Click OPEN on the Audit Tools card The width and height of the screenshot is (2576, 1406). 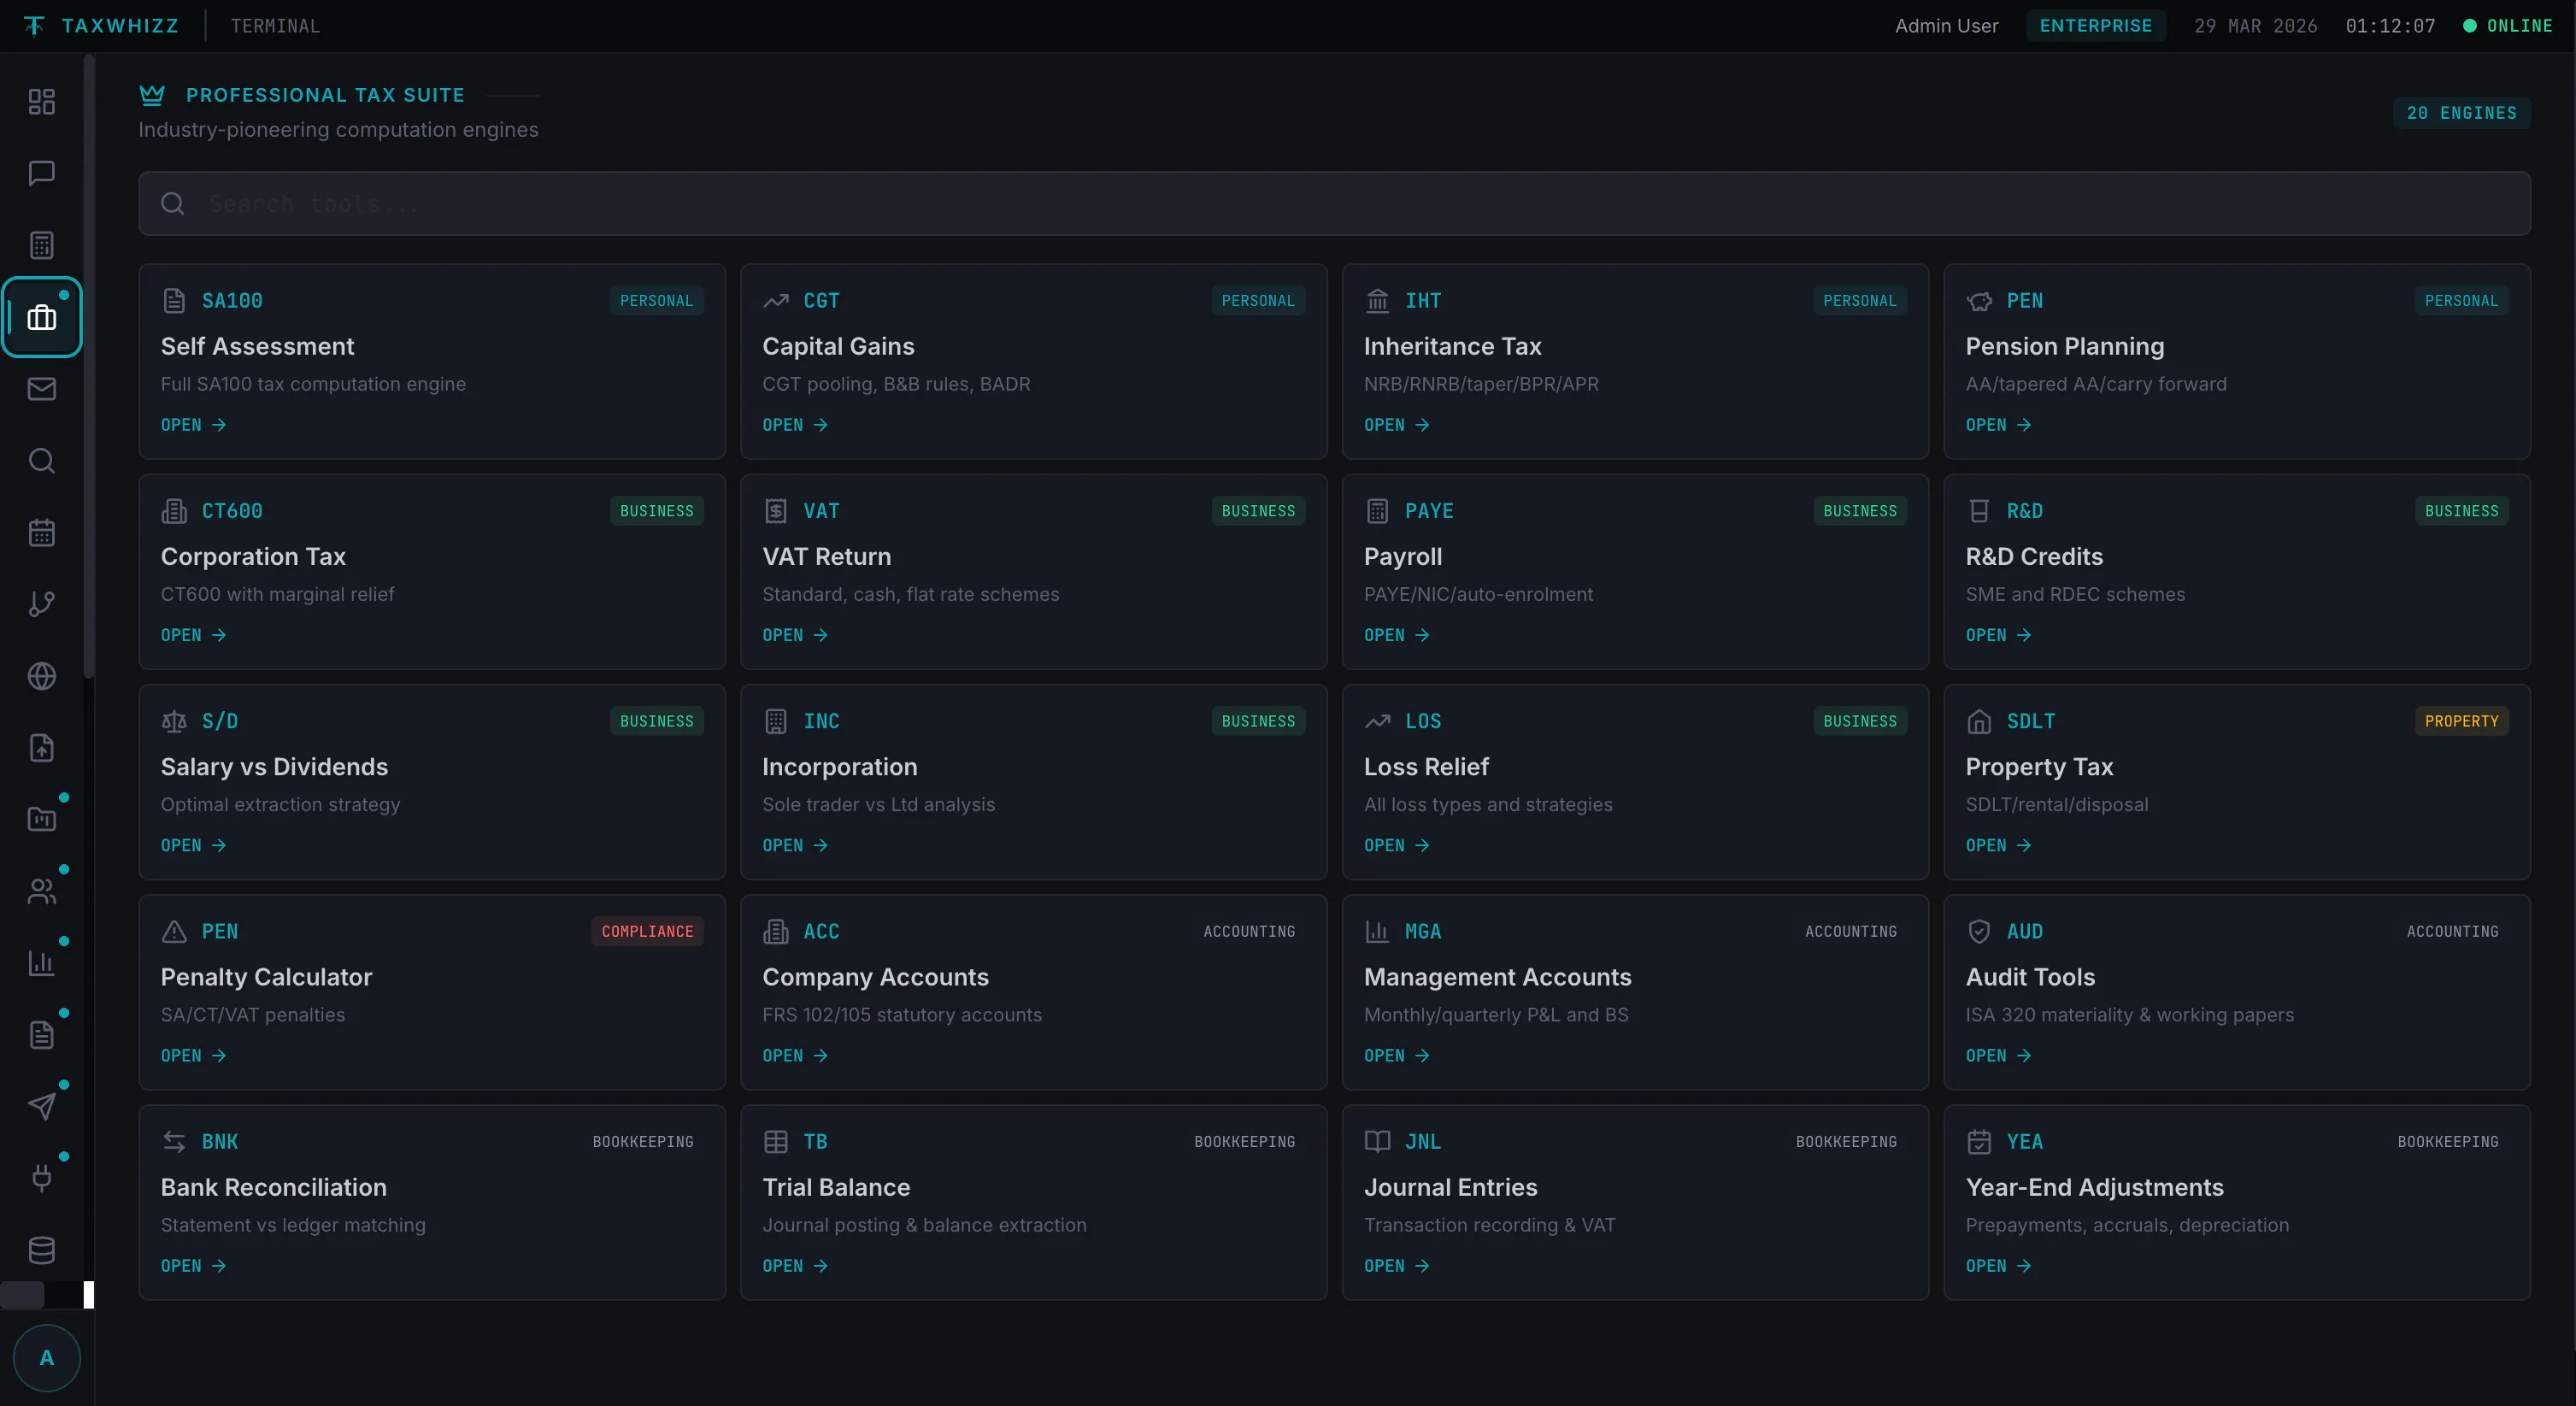(1999, 1056)
